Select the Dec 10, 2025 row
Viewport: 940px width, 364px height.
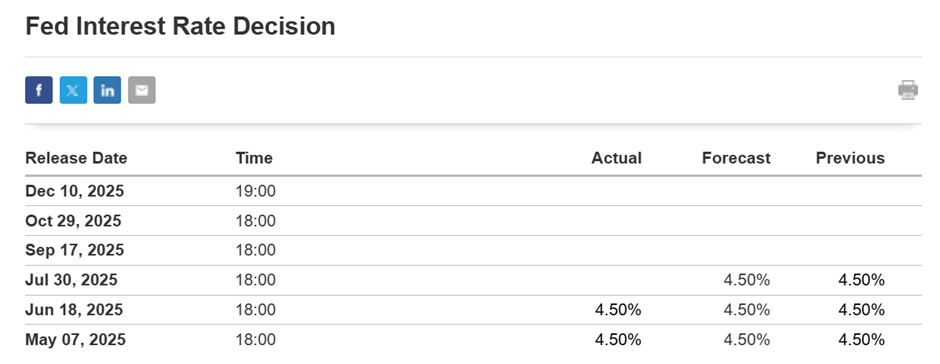click(x=473, y=191)
